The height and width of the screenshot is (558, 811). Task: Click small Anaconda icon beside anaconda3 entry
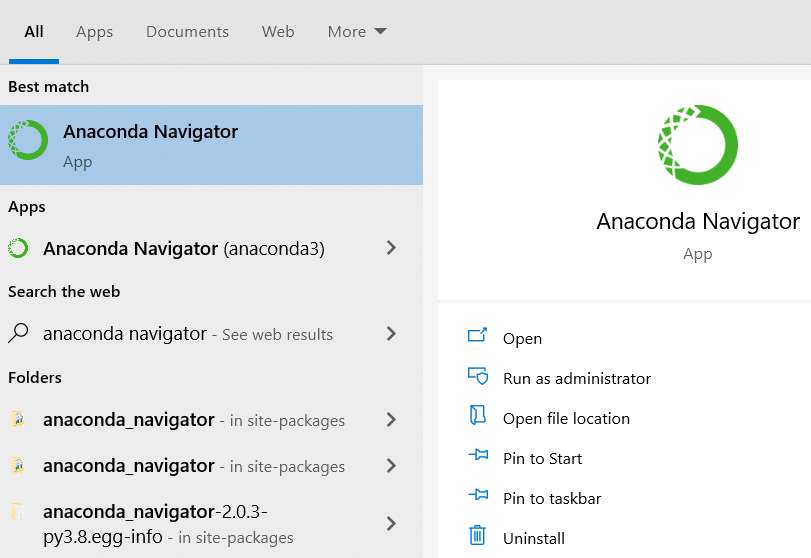18,248
